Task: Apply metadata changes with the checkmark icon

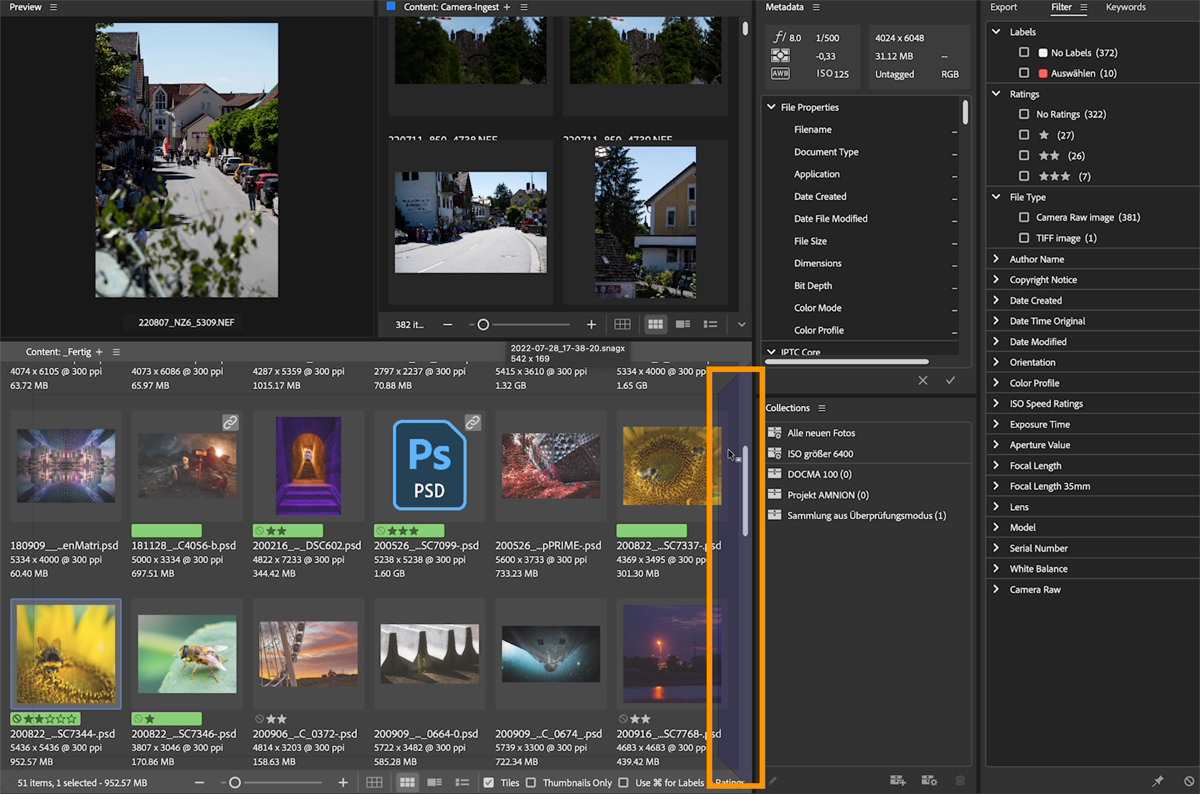Action: coord(950,380)
